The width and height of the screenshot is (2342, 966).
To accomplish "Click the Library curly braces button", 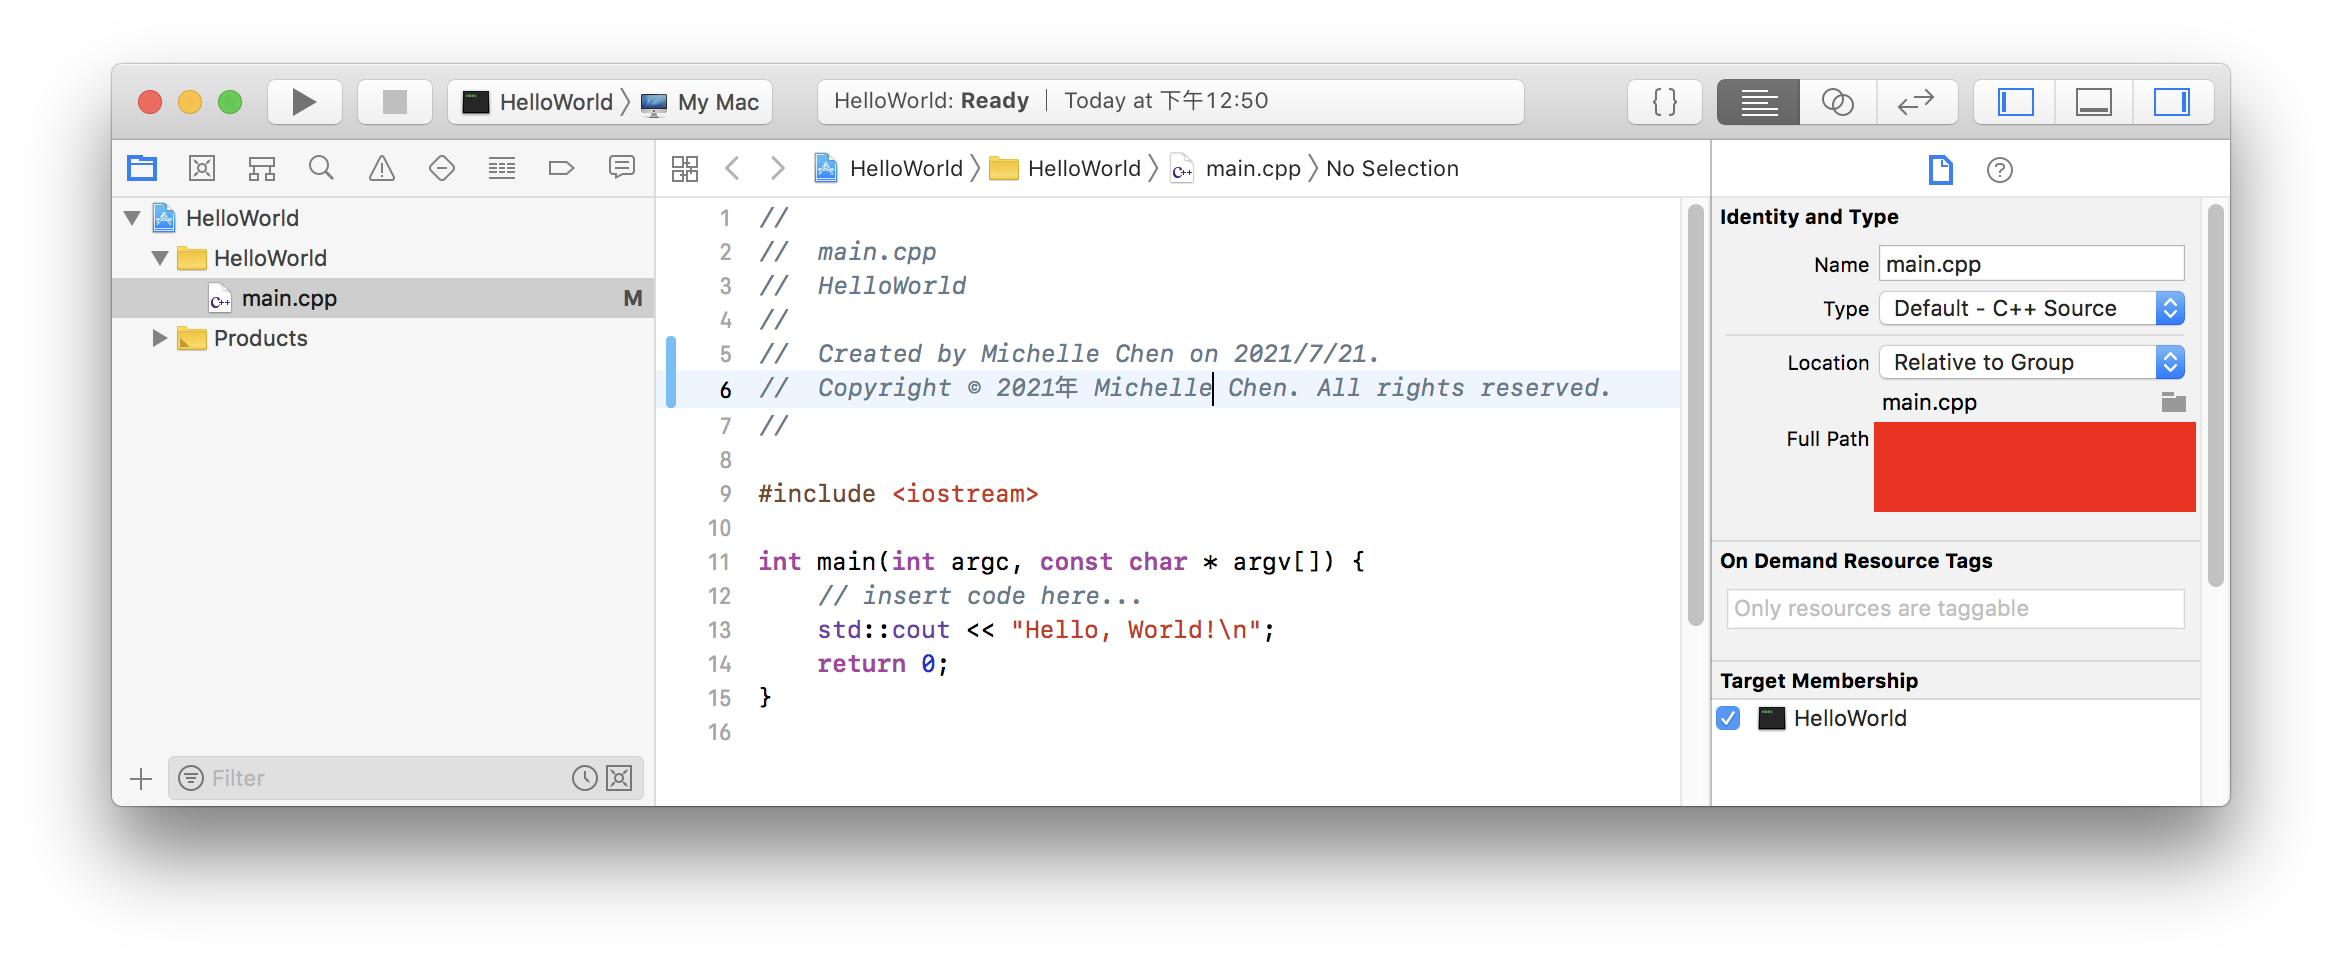I will (1664, 102).
